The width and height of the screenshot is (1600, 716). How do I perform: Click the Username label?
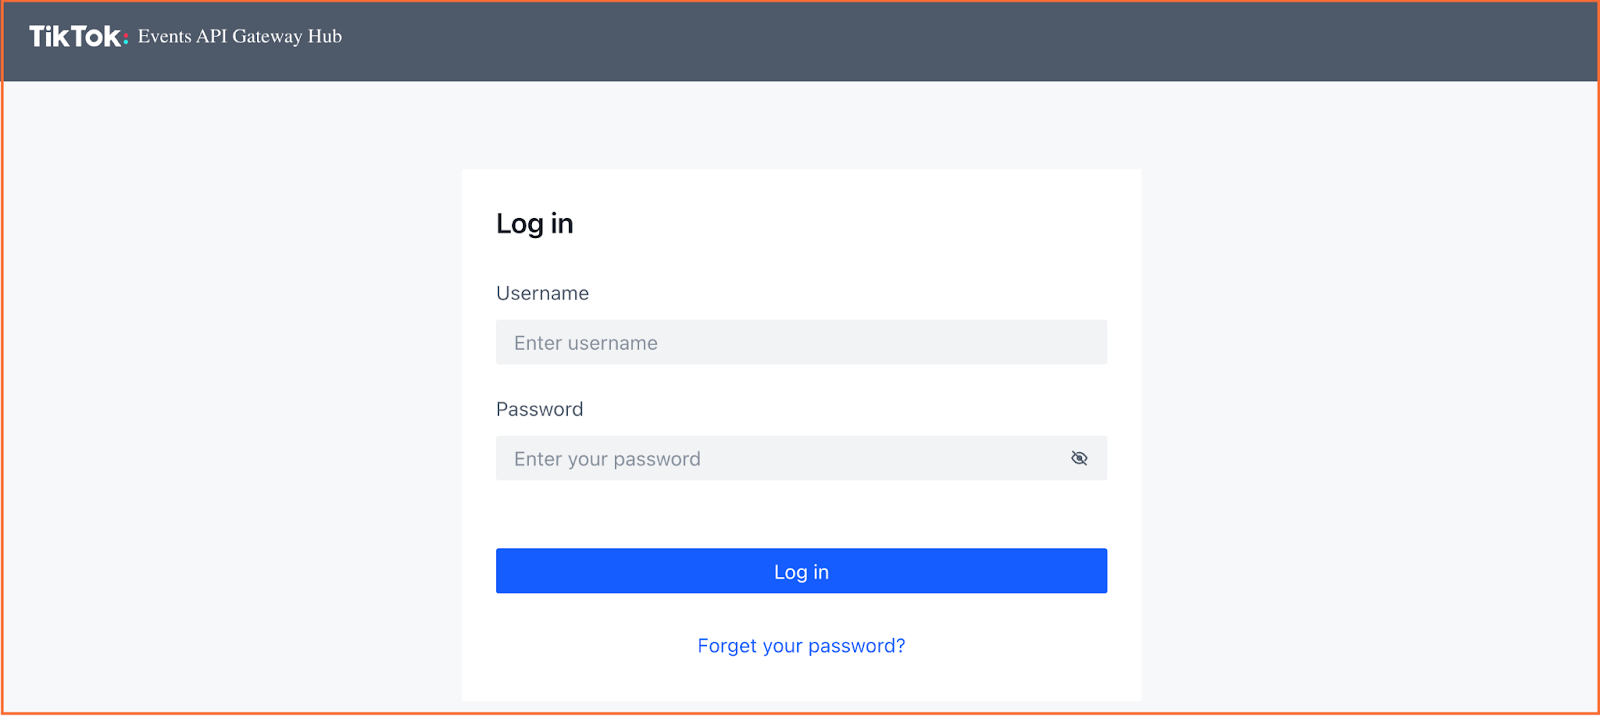pos(542,293)
